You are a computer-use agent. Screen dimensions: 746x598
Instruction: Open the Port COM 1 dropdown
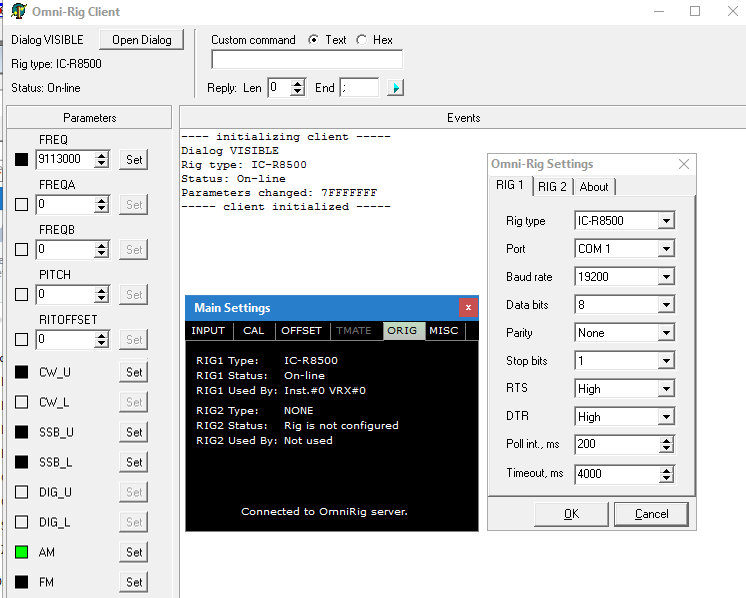click(x=667, y=249)
